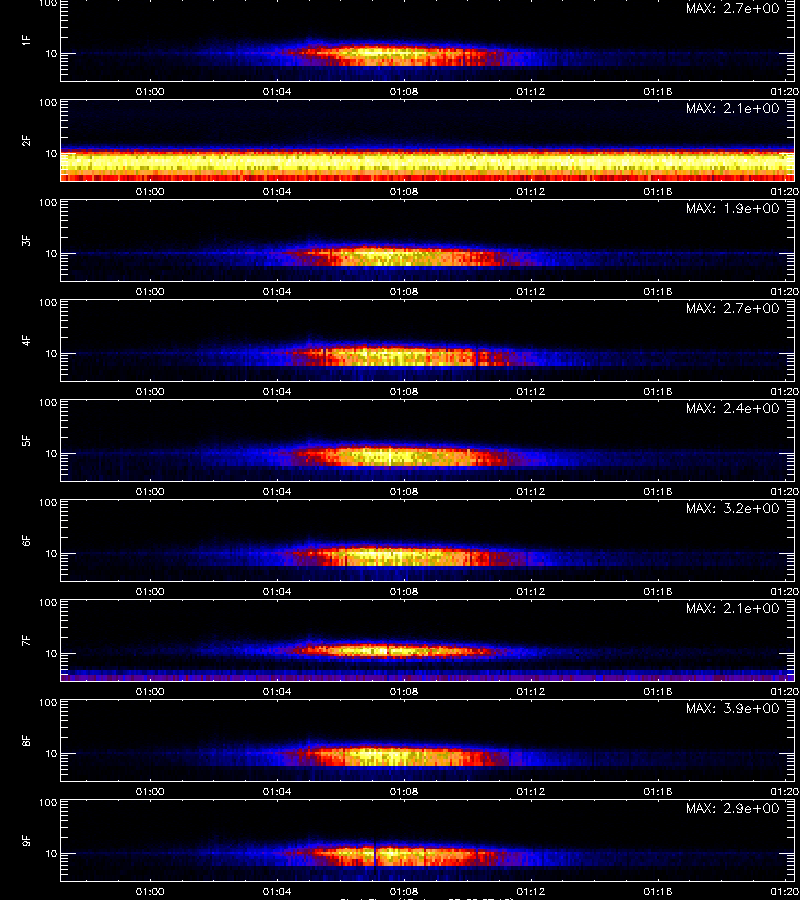Select MAX: 2.1e+00 in the 2F panel
This screenshot has width=800, height=900.
point(732,108)
